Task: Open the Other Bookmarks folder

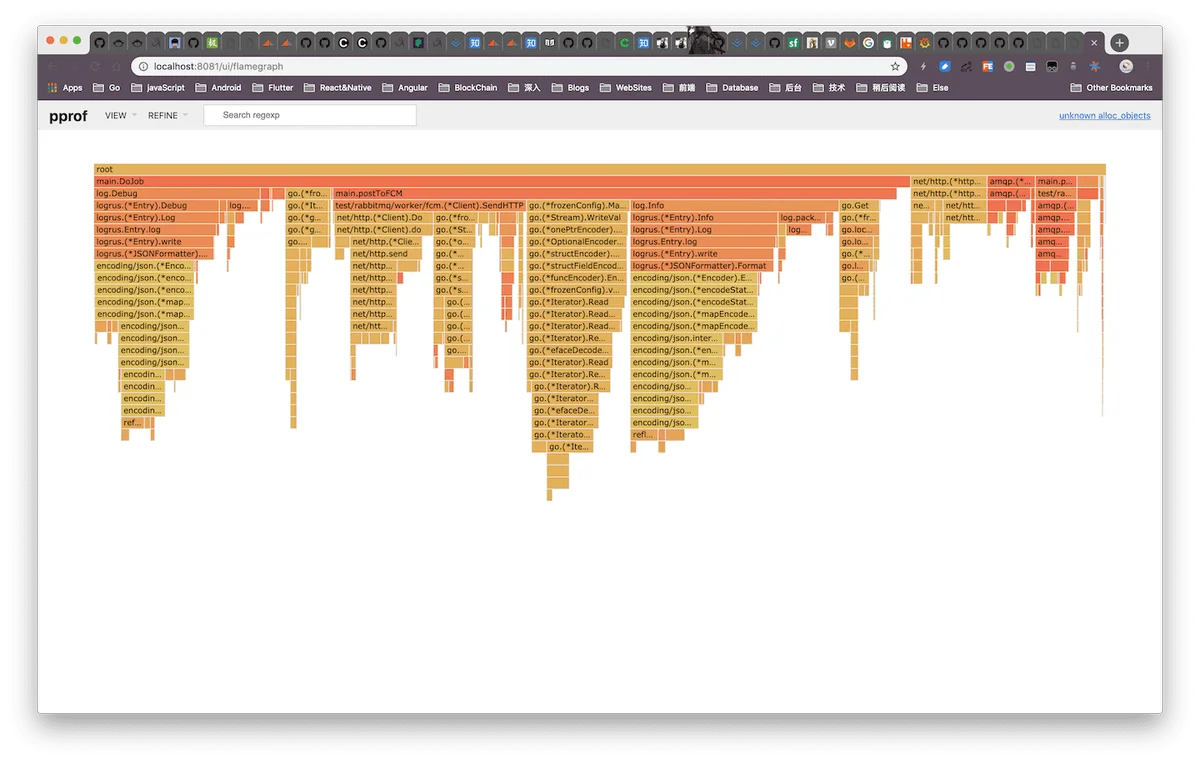Action: (x=1111, y=88)
